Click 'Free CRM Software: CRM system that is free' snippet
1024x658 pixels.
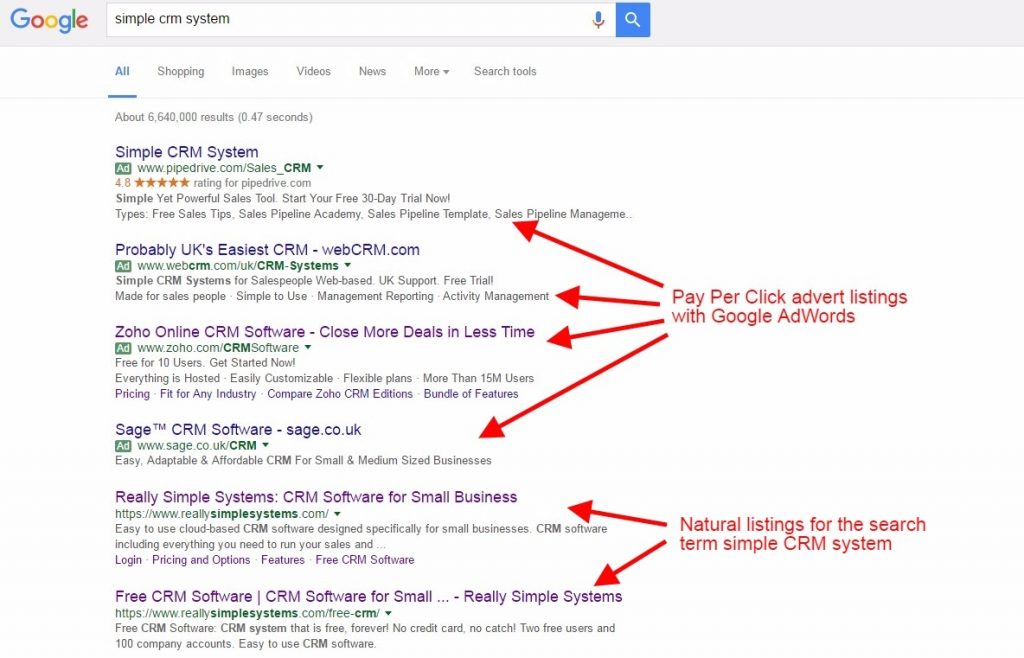tap(365, 636)
